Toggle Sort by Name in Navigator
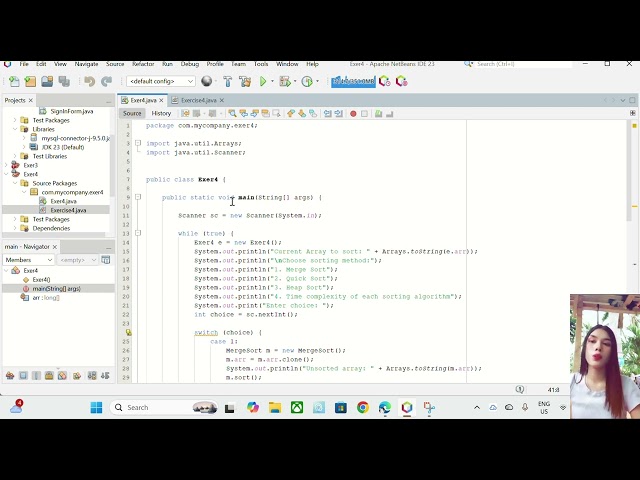 [92, 376]
